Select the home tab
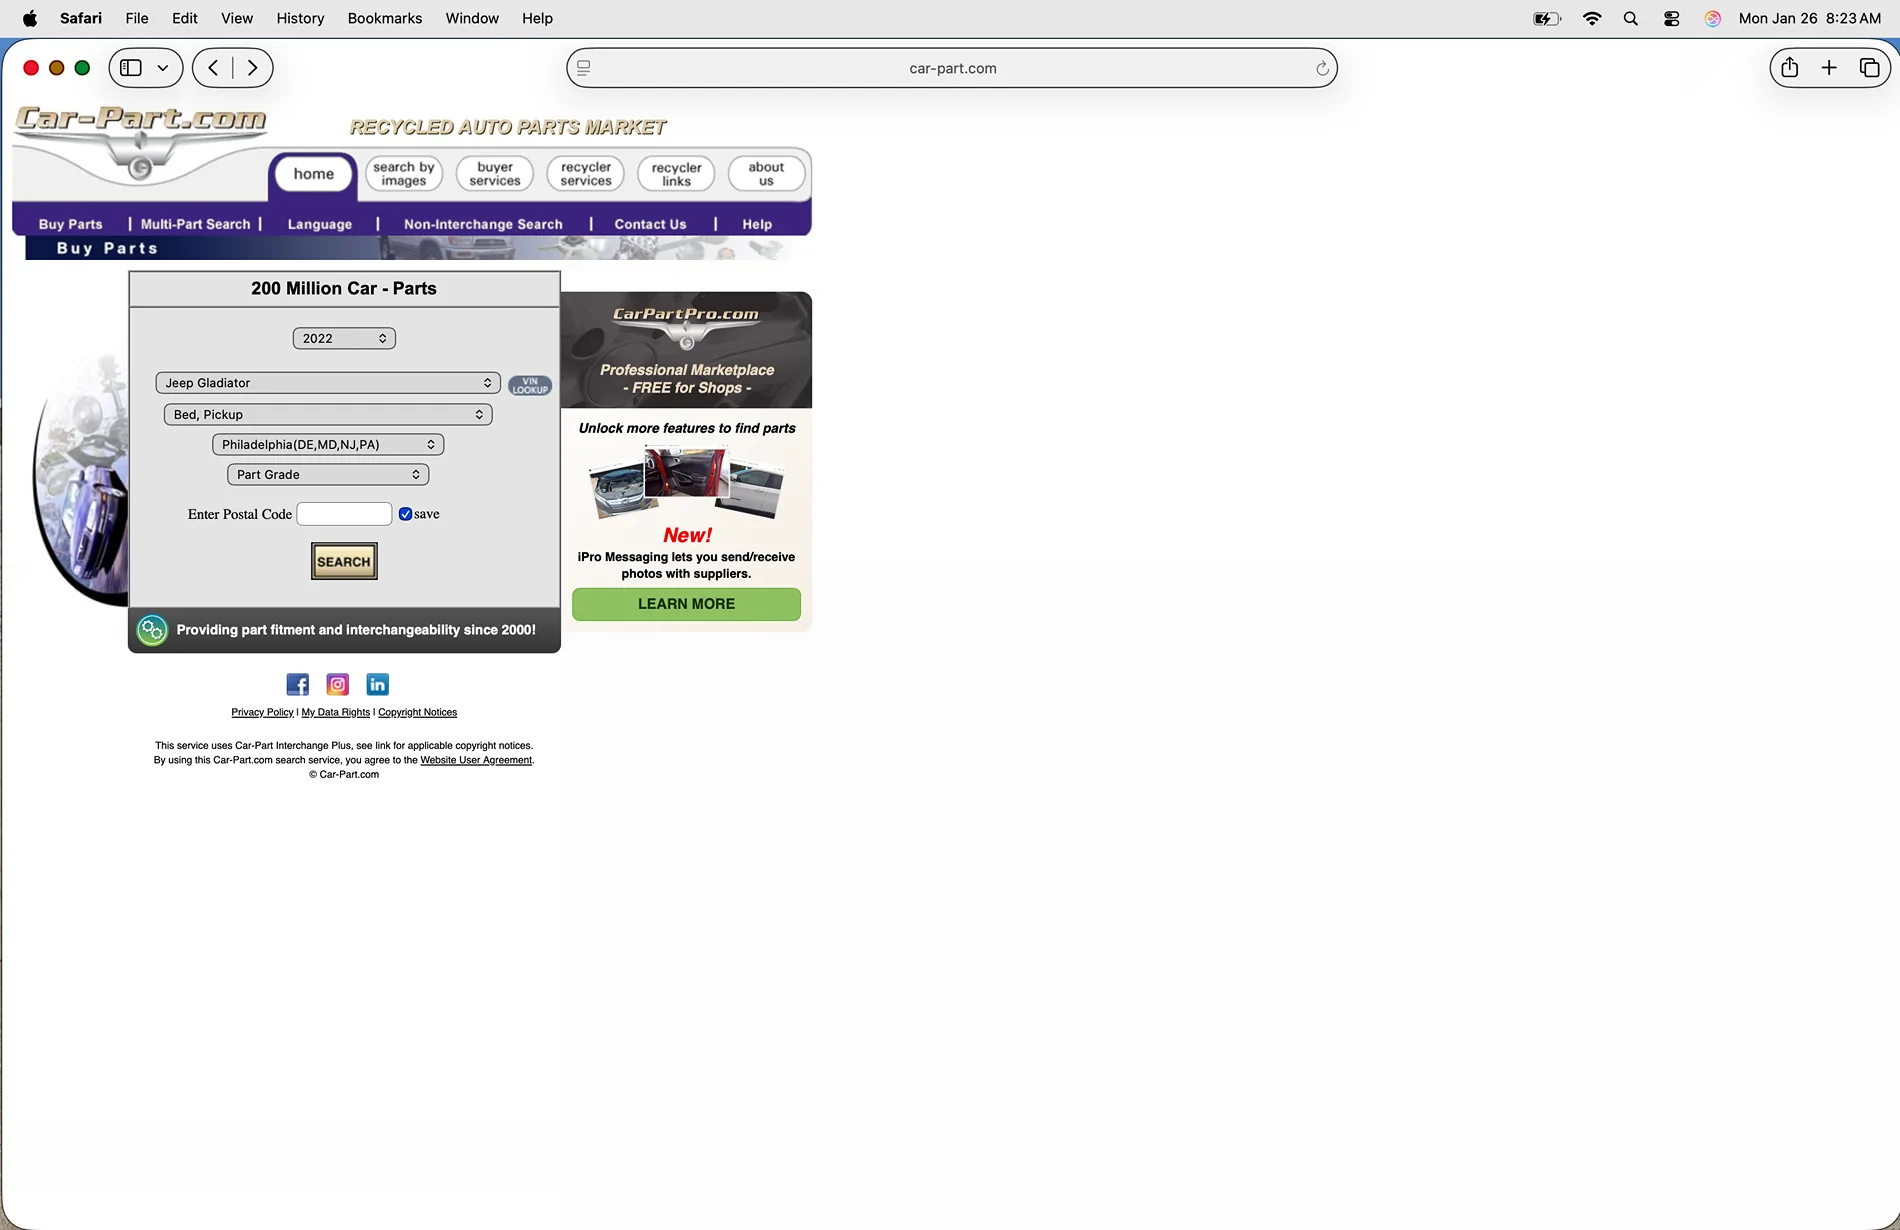Screen dimensions: 1900x1230 314,174
